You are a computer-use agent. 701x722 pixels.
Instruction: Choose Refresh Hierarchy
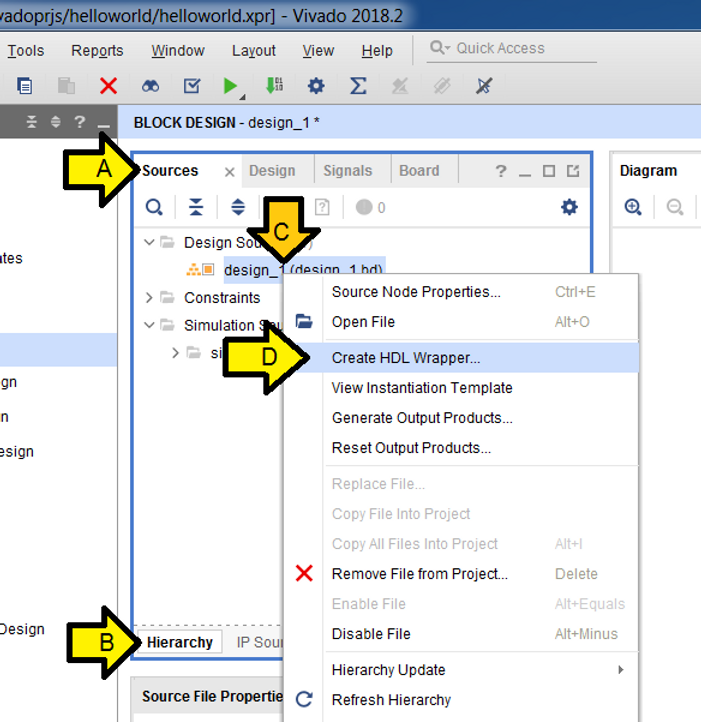[461, 700]
